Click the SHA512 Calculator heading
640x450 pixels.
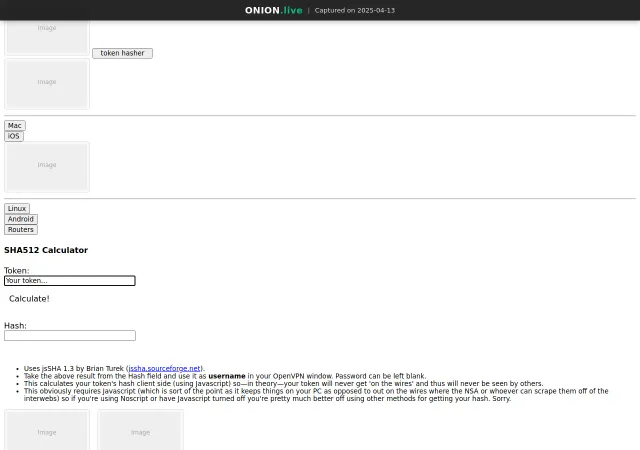[x=46, y=250]
